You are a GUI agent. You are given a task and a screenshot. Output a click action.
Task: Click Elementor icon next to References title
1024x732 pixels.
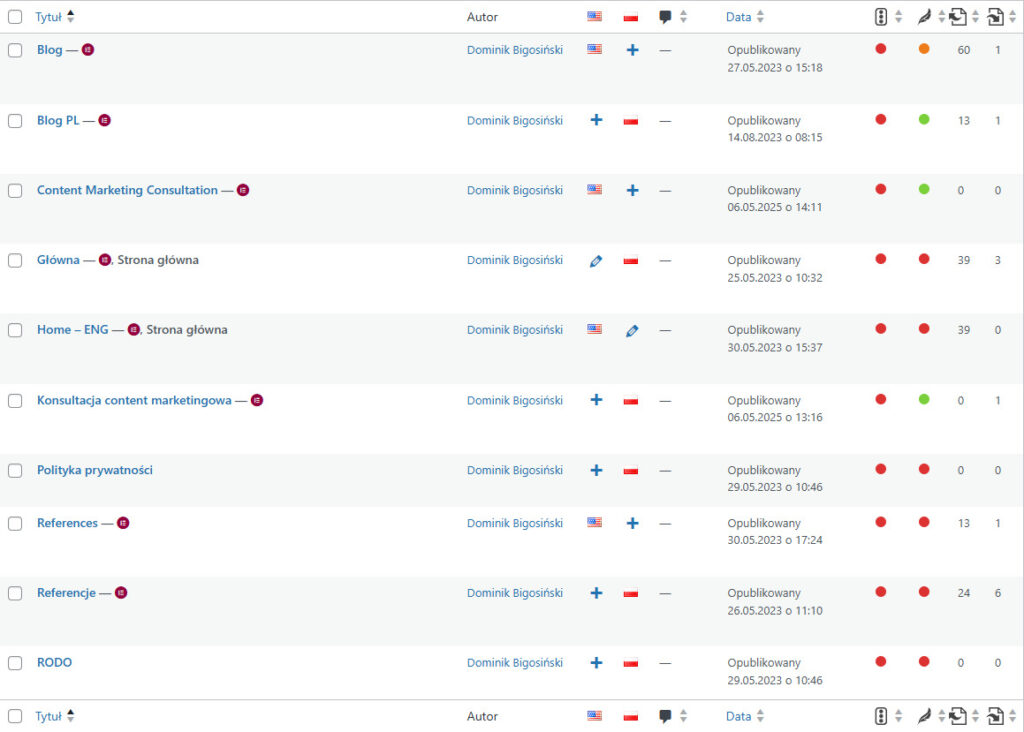(123, 523)
